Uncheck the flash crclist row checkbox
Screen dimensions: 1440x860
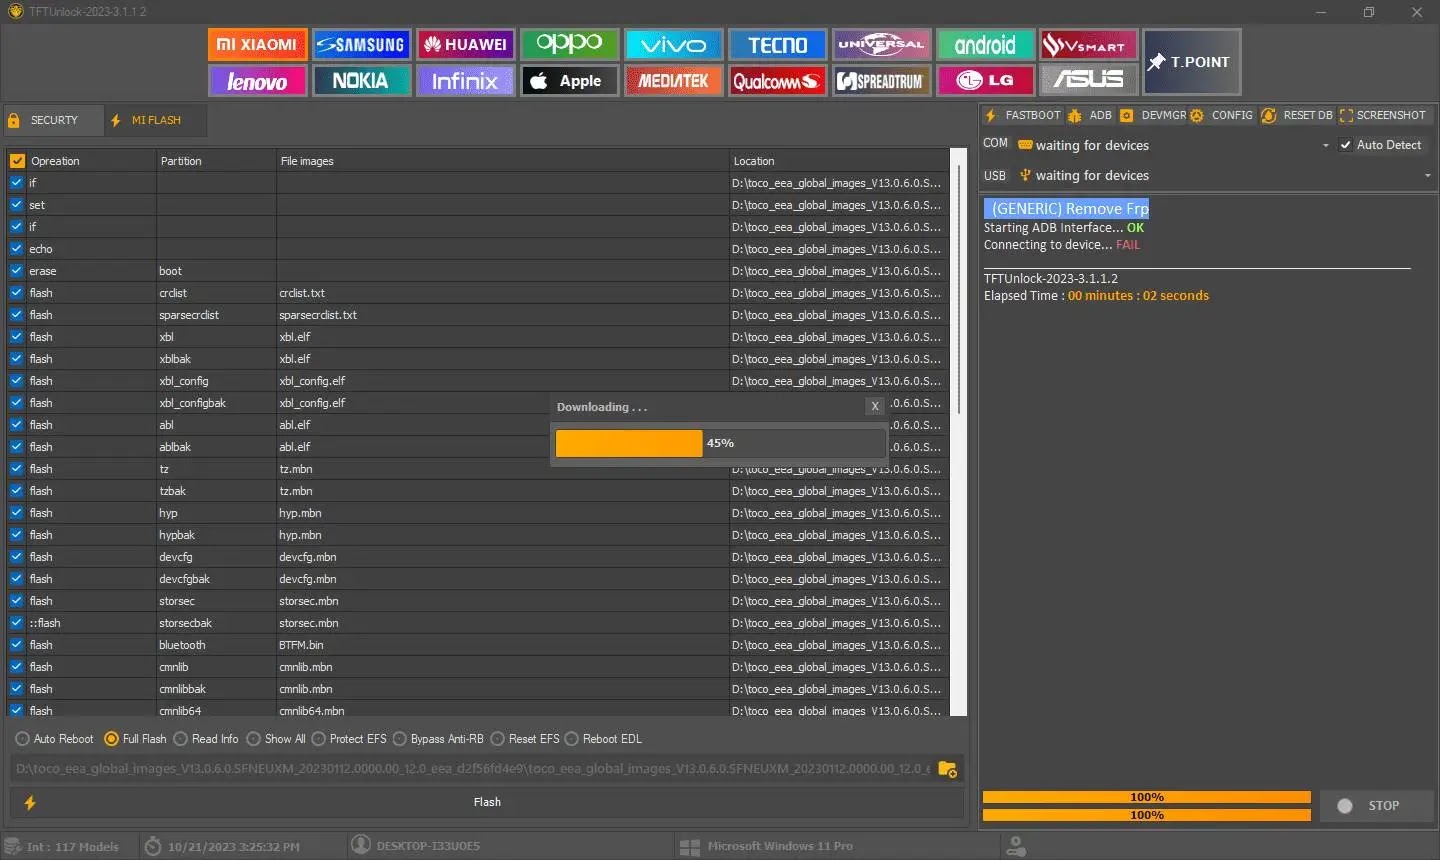16,293
